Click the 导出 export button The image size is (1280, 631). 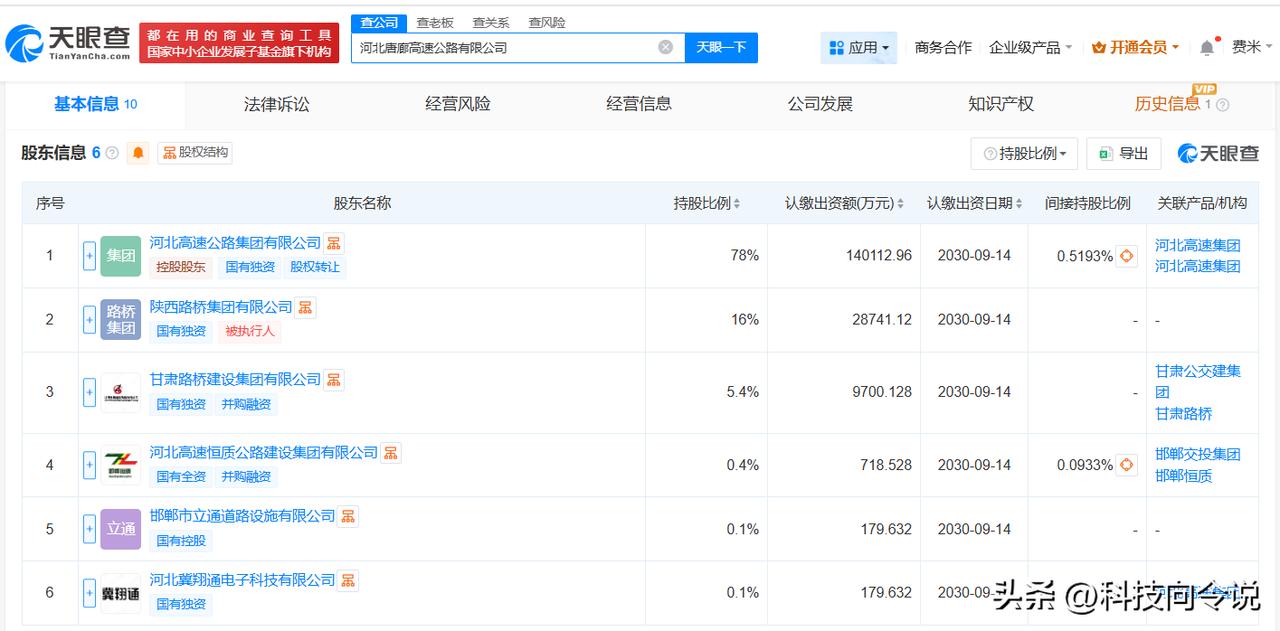coord(1123,153)
